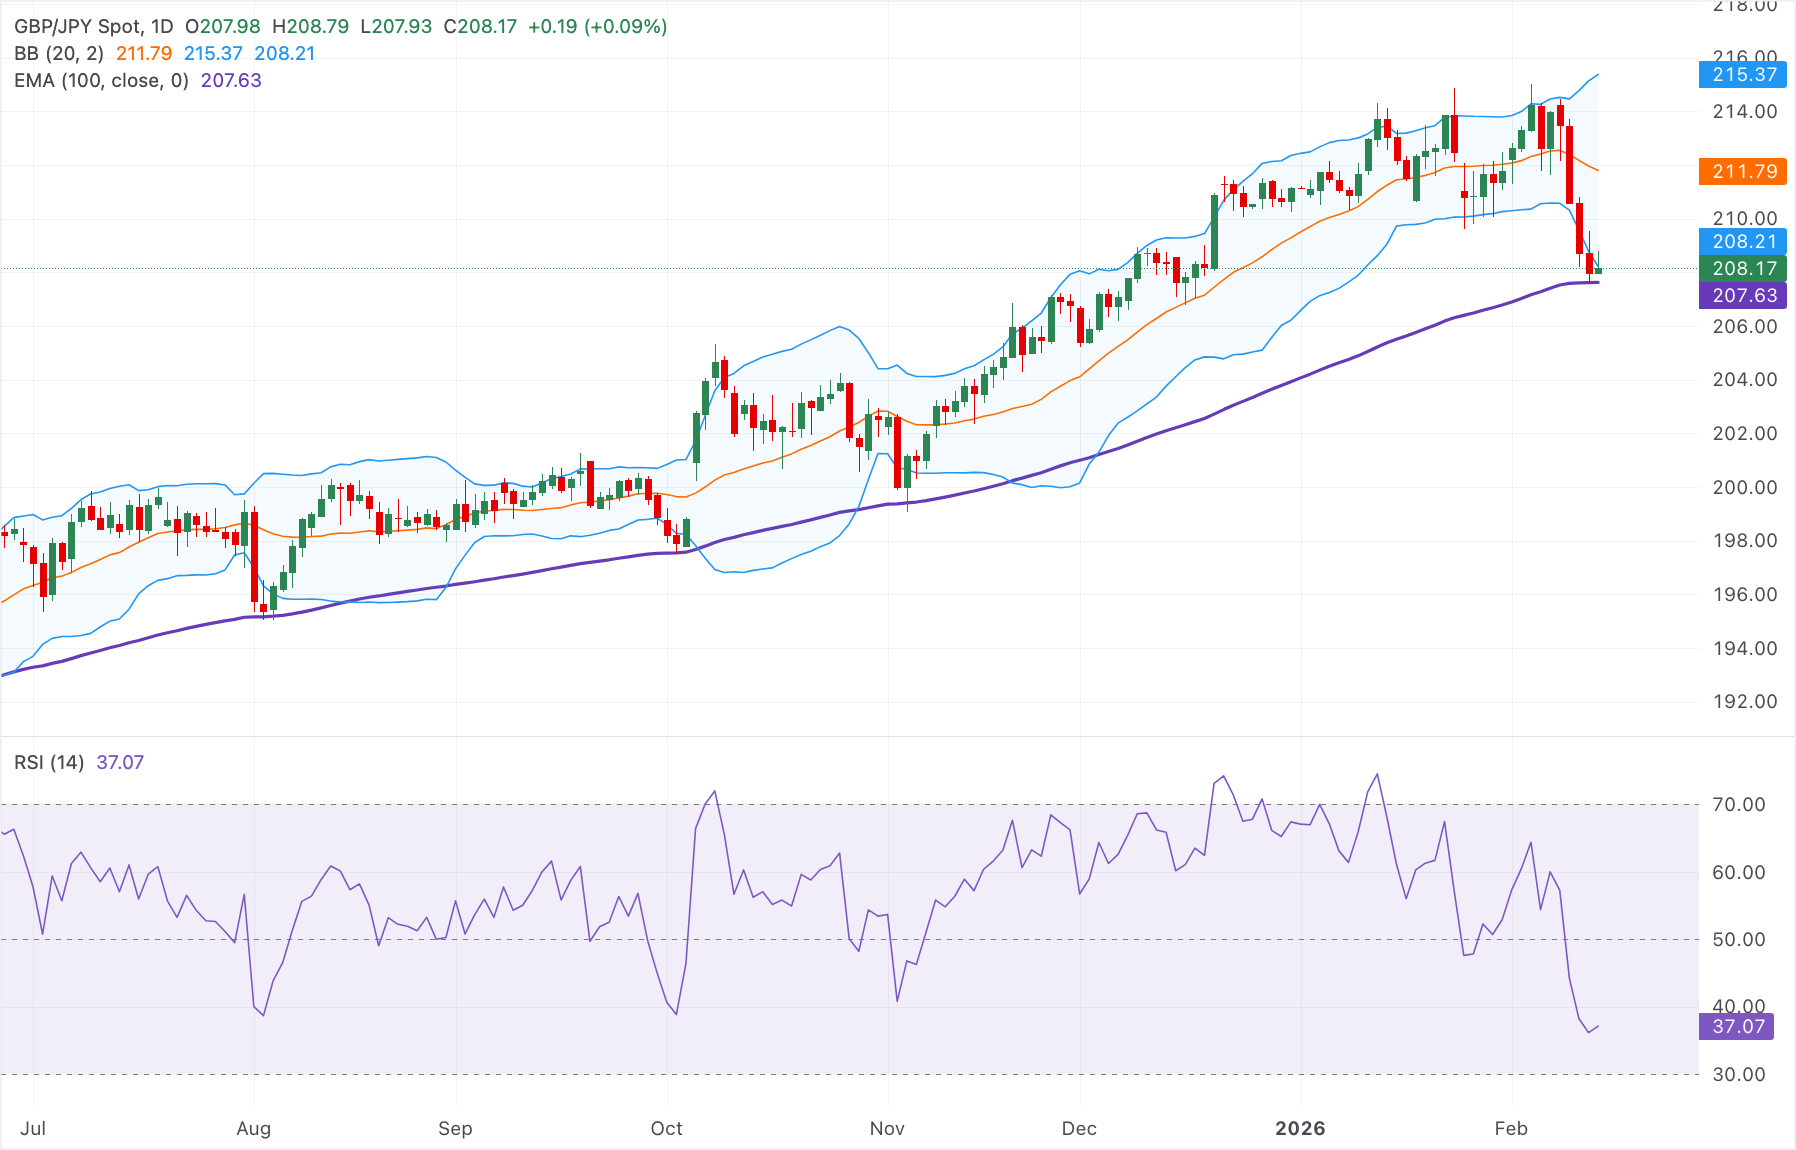Click the Feb month label on time axis

[1512, 1128]
